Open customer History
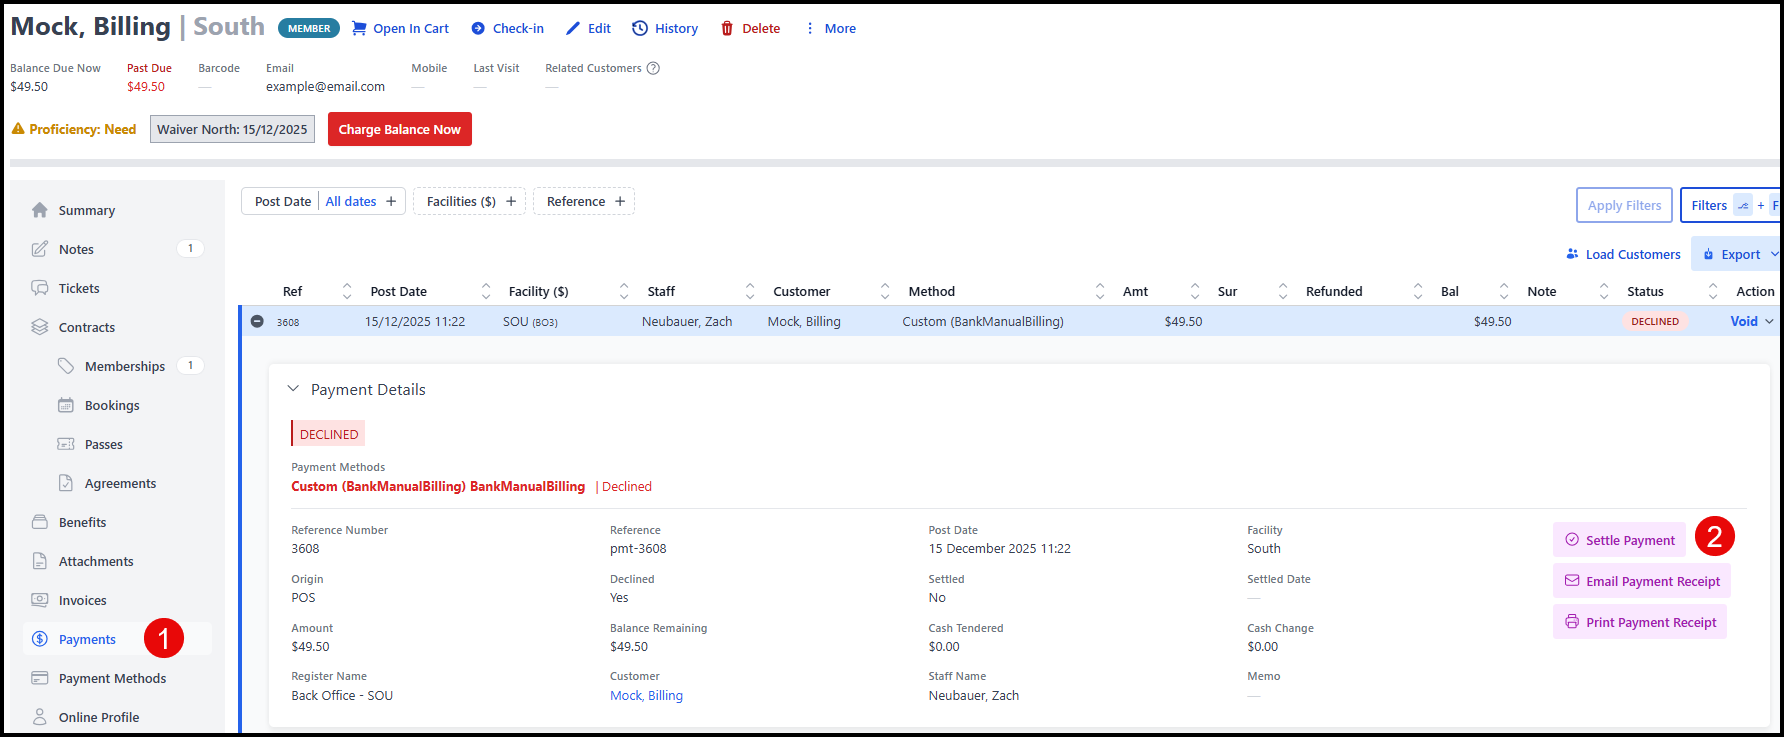This screenshot has height=737, width=1784. click(x=665, y=28)
